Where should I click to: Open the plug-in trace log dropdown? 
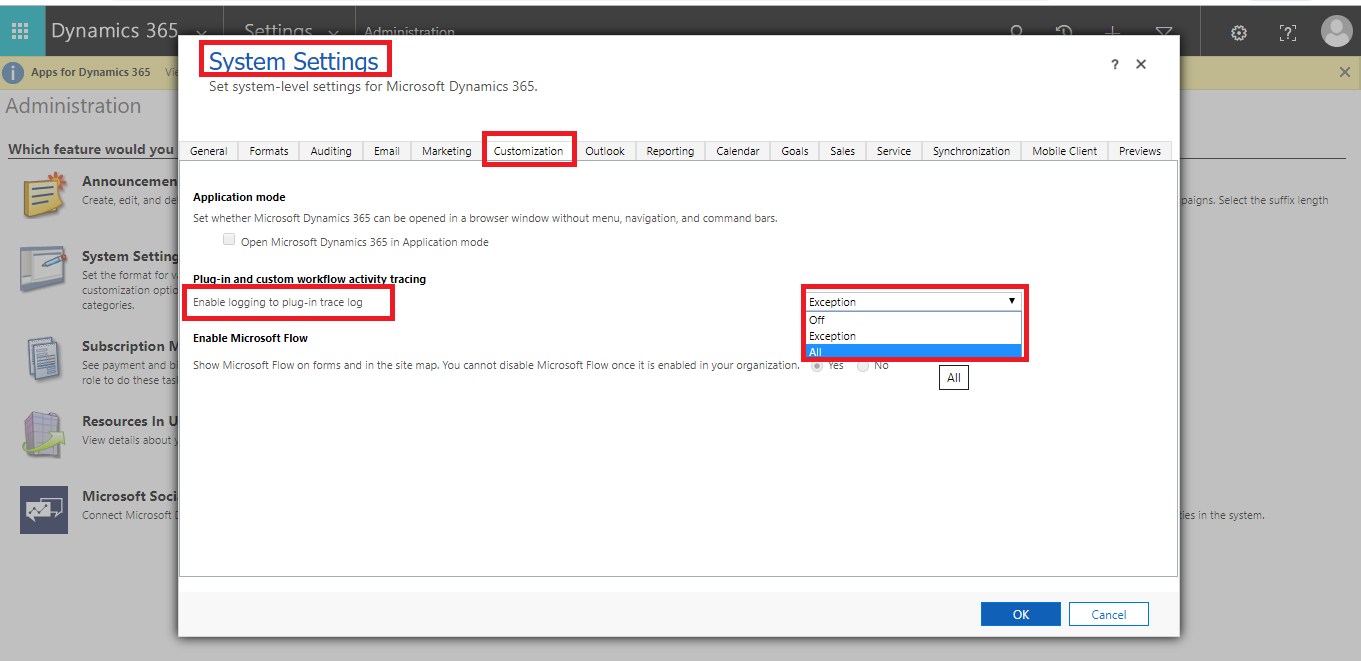click(1011, 301)
